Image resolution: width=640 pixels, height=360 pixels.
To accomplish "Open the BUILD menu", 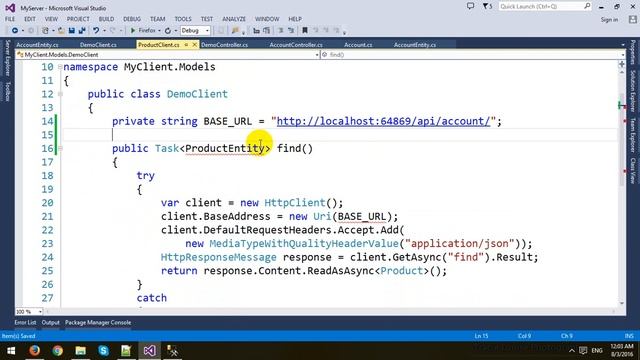I will coord(106,19).
